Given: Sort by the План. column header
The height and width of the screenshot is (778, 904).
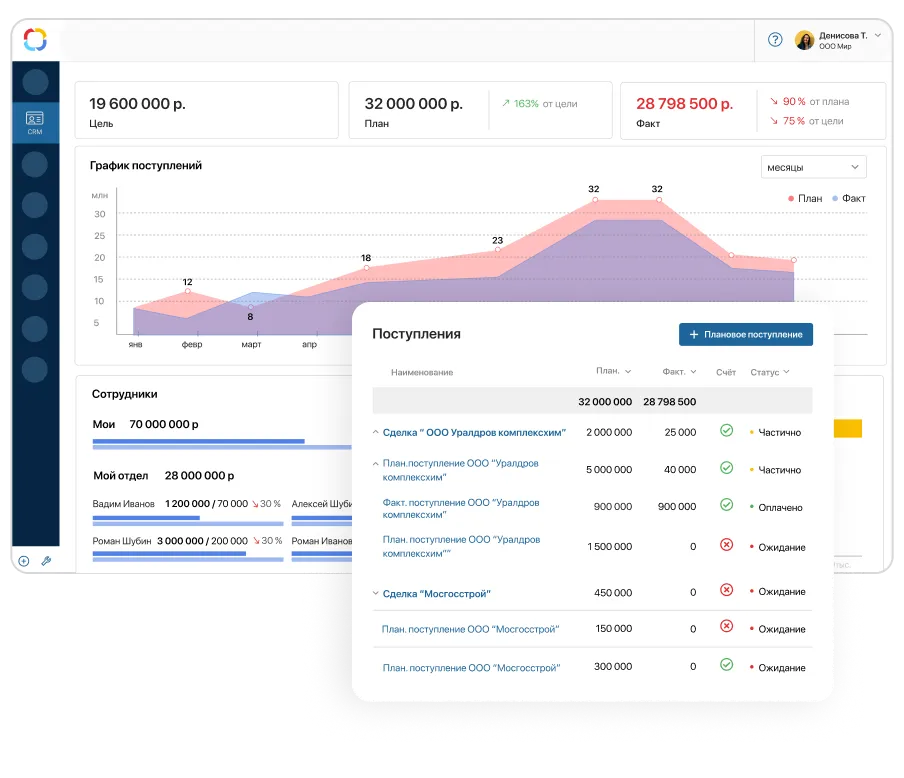Looking at the screenshot, I should [x=613, y=371].
